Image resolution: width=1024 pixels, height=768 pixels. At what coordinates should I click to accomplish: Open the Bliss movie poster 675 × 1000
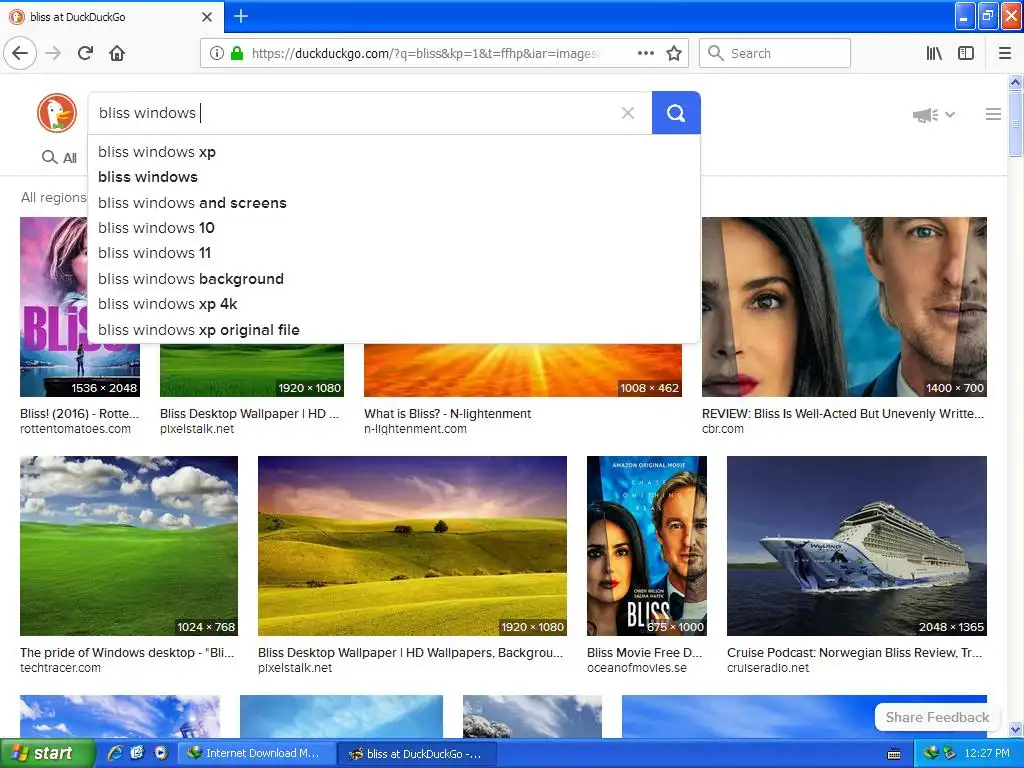pos(647,546)
